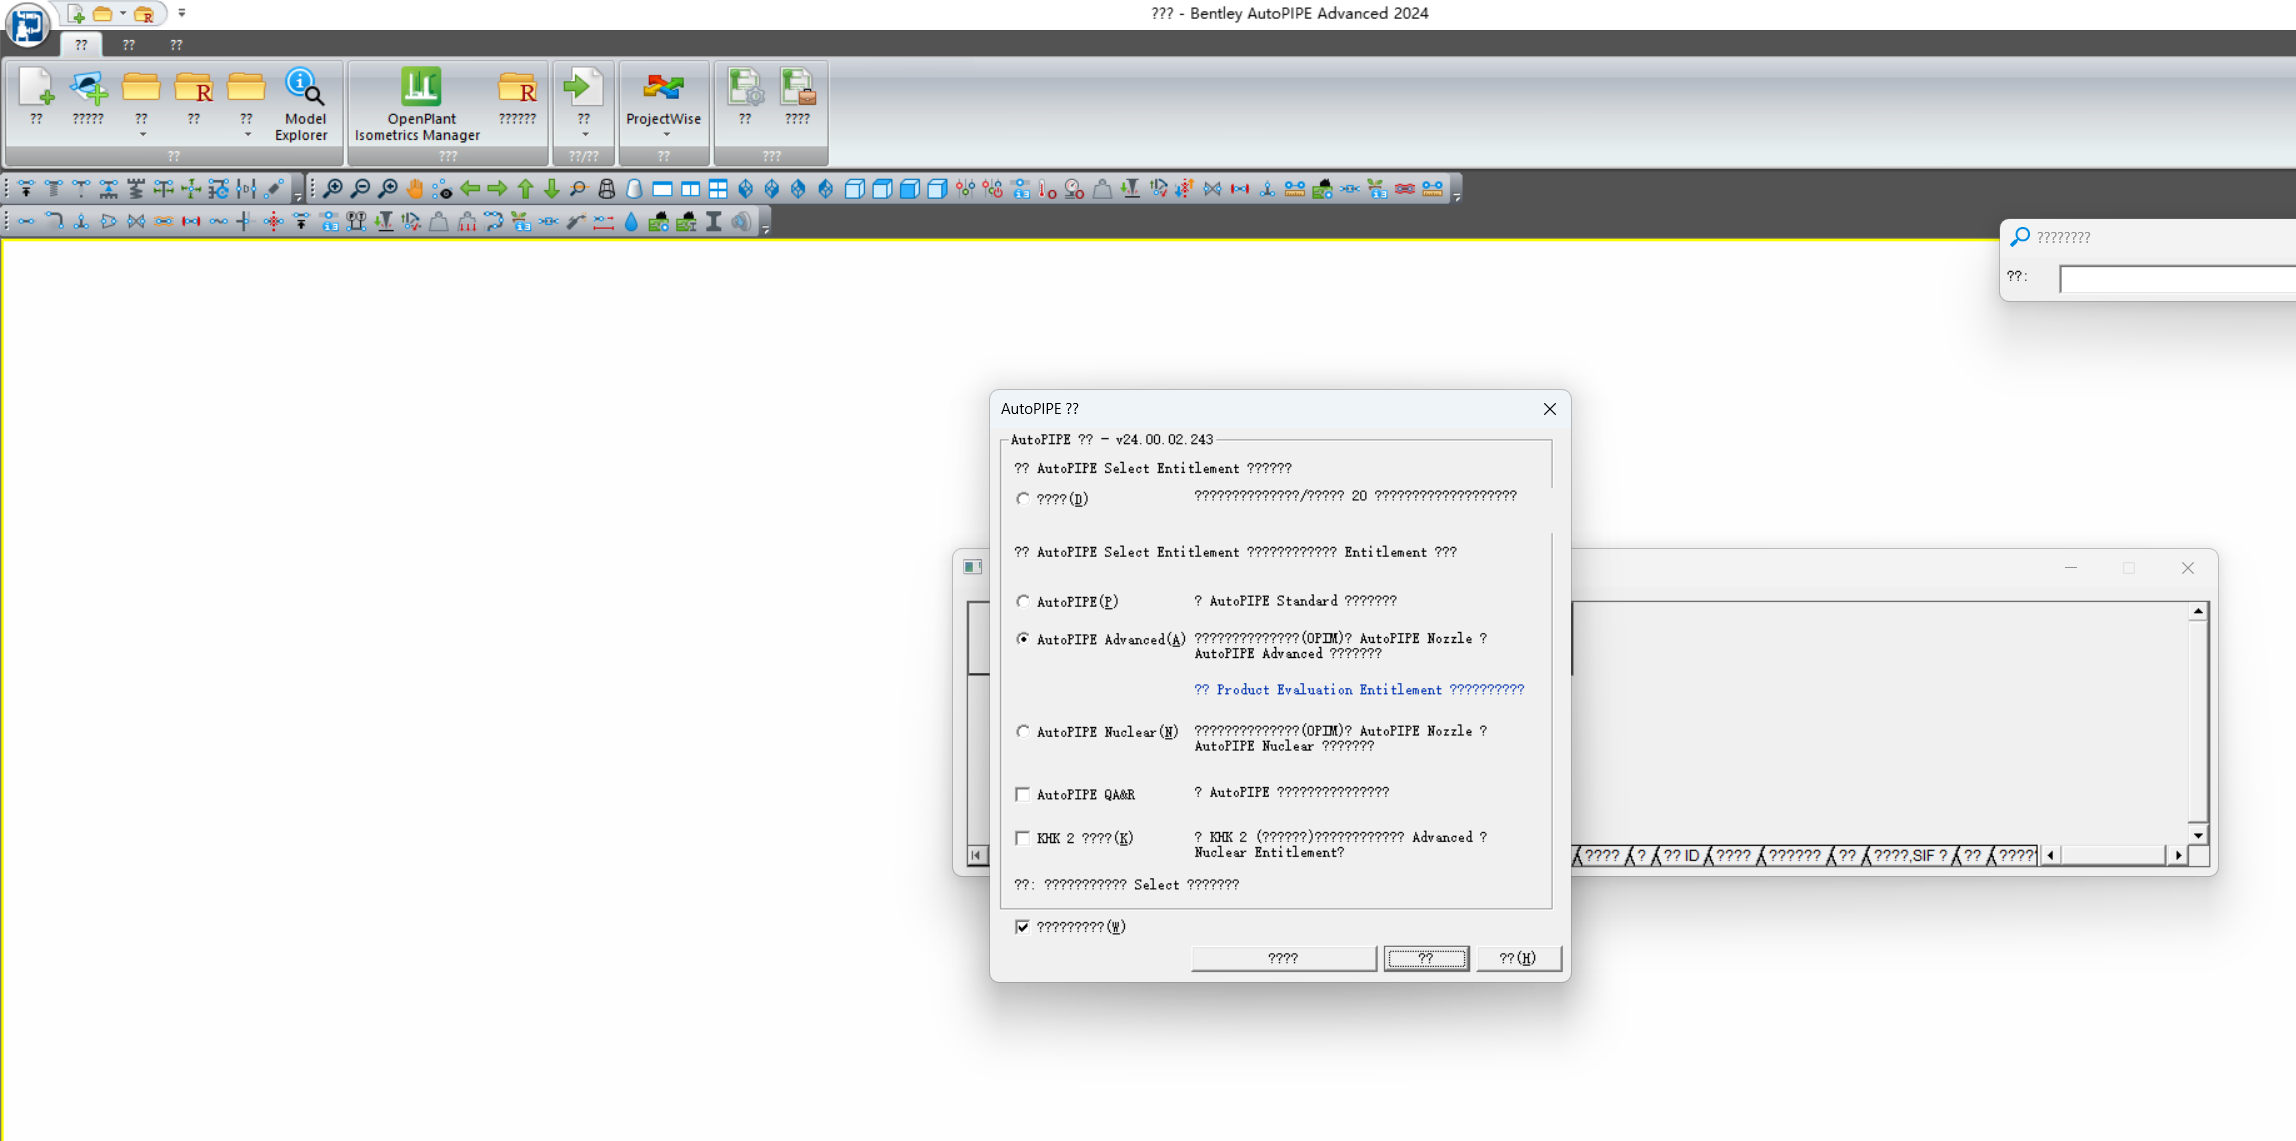Viewport: 2296px width, 1141px height.
Task: Click the eye show-points view icon
Action: (442, 189)
